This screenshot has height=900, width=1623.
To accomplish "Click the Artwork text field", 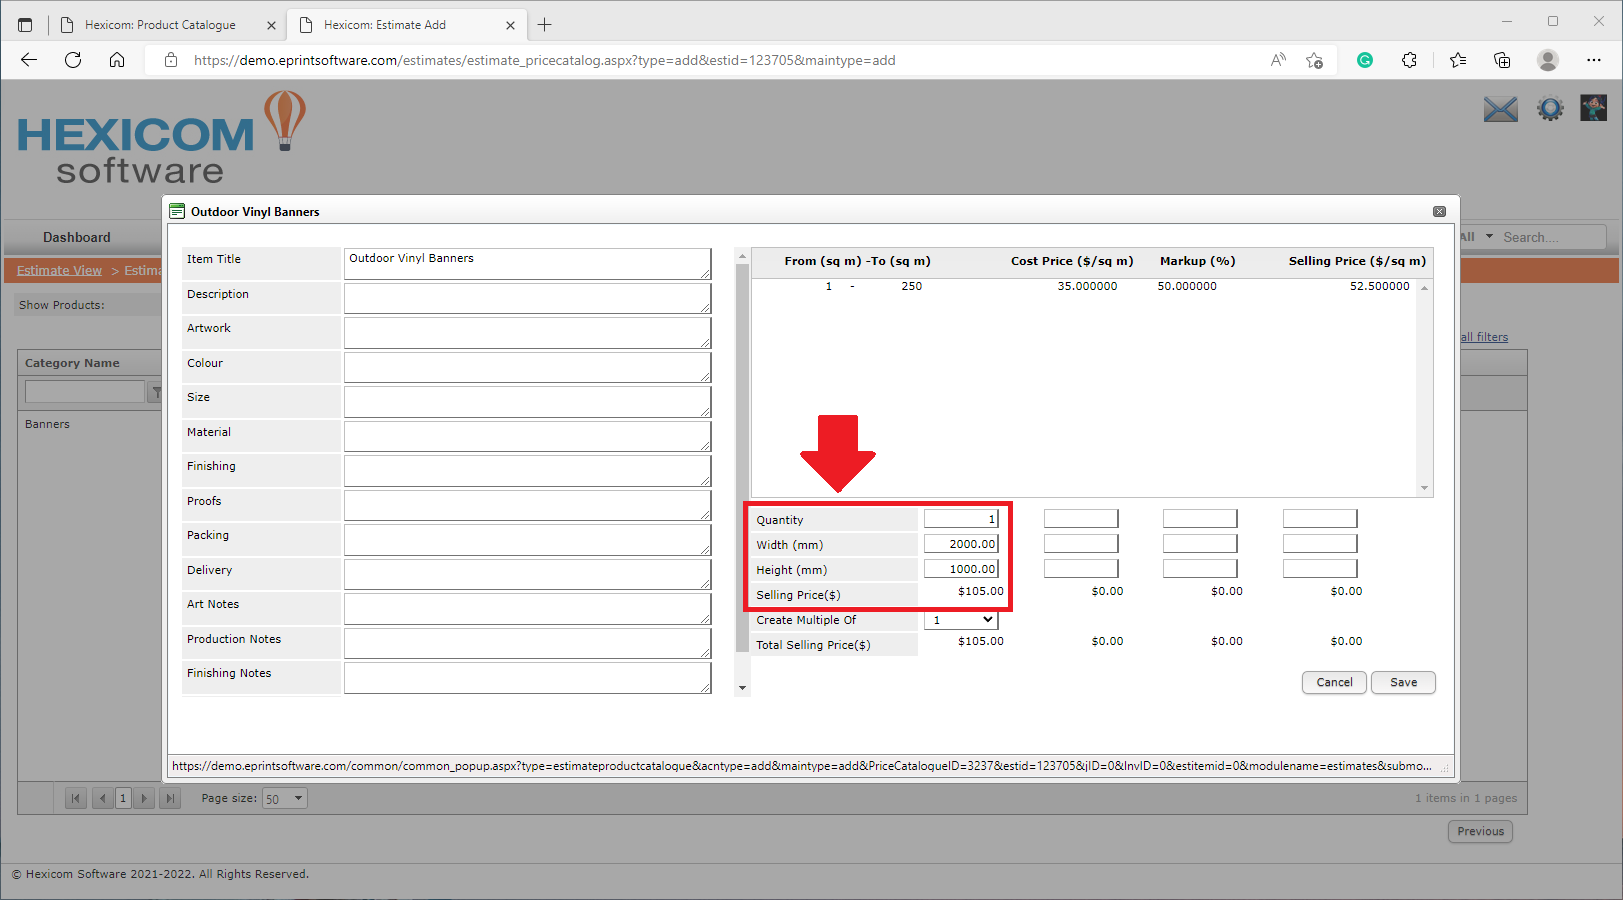I will click(528, 333).
